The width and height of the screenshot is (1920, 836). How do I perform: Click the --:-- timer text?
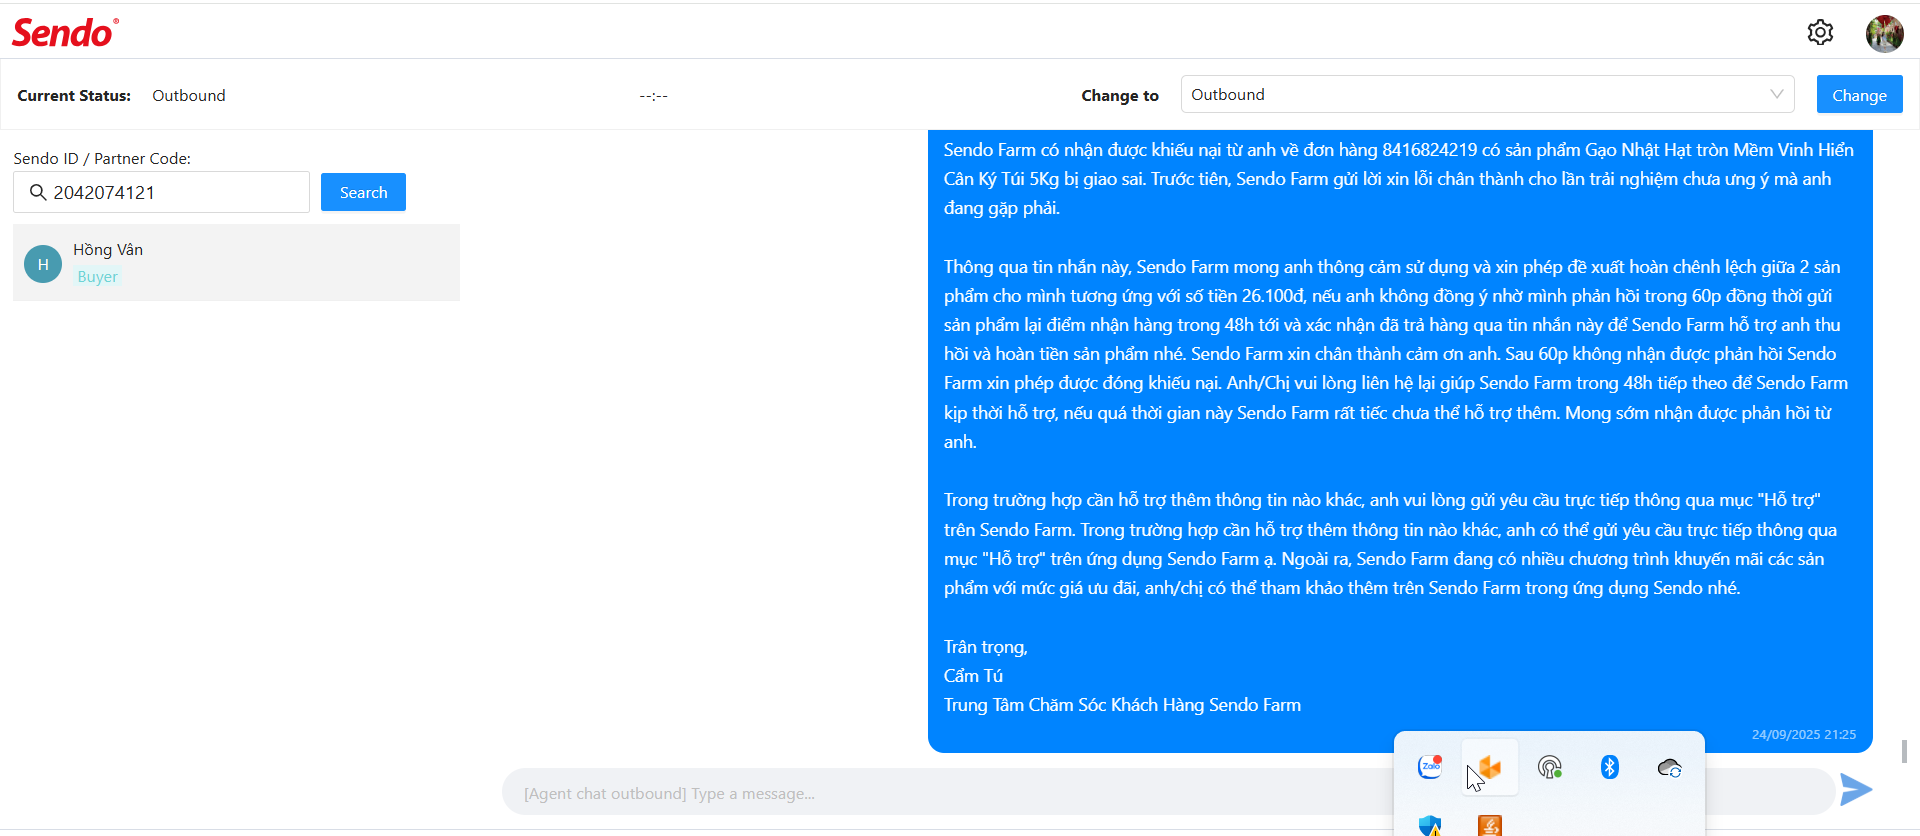[x=654, y=96]
